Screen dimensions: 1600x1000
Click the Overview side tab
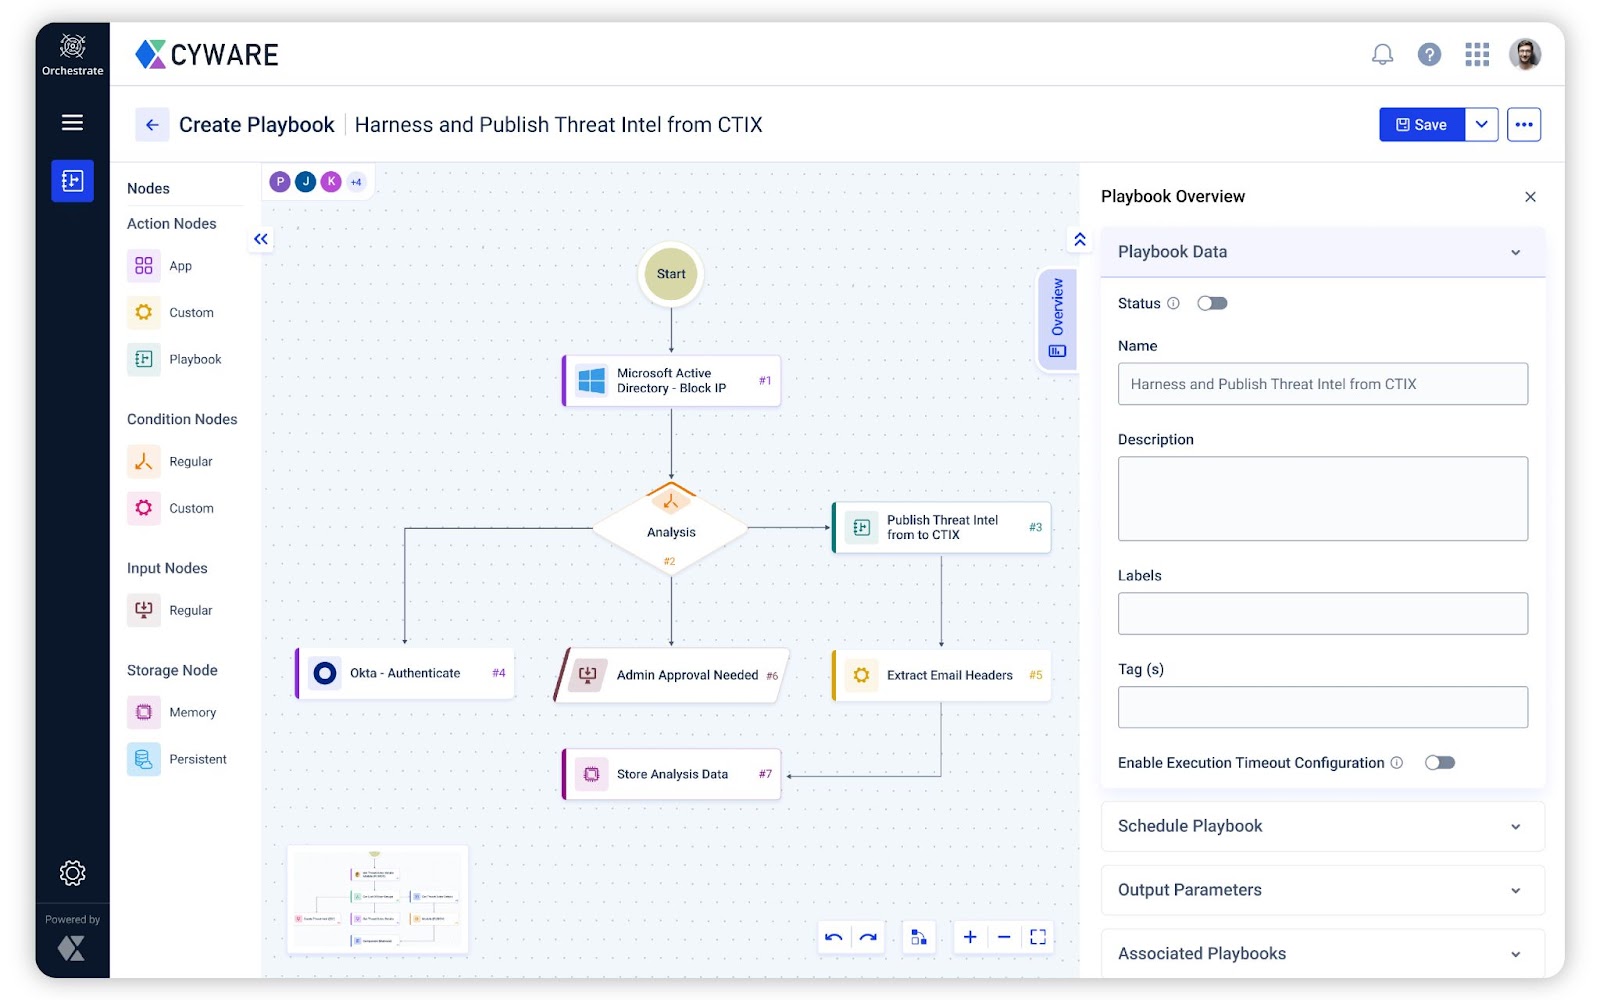click(x=1057, y=319)
